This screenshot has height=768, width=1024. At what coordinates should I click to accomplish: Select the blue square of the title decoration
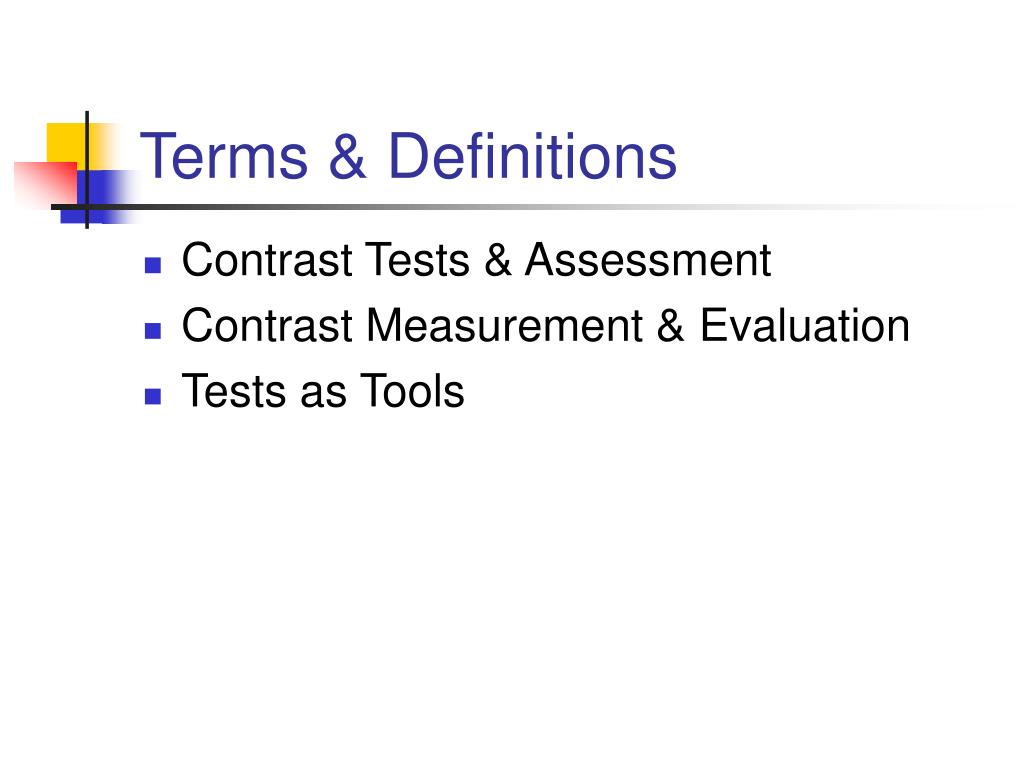99,197
